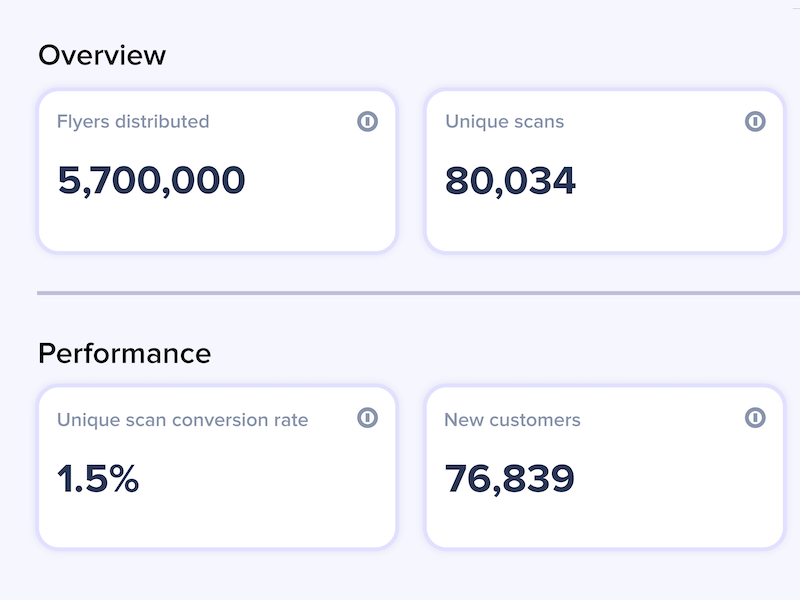Click the divider line between sections
Viewport: 800px width, 600px height.
(418, 293)
